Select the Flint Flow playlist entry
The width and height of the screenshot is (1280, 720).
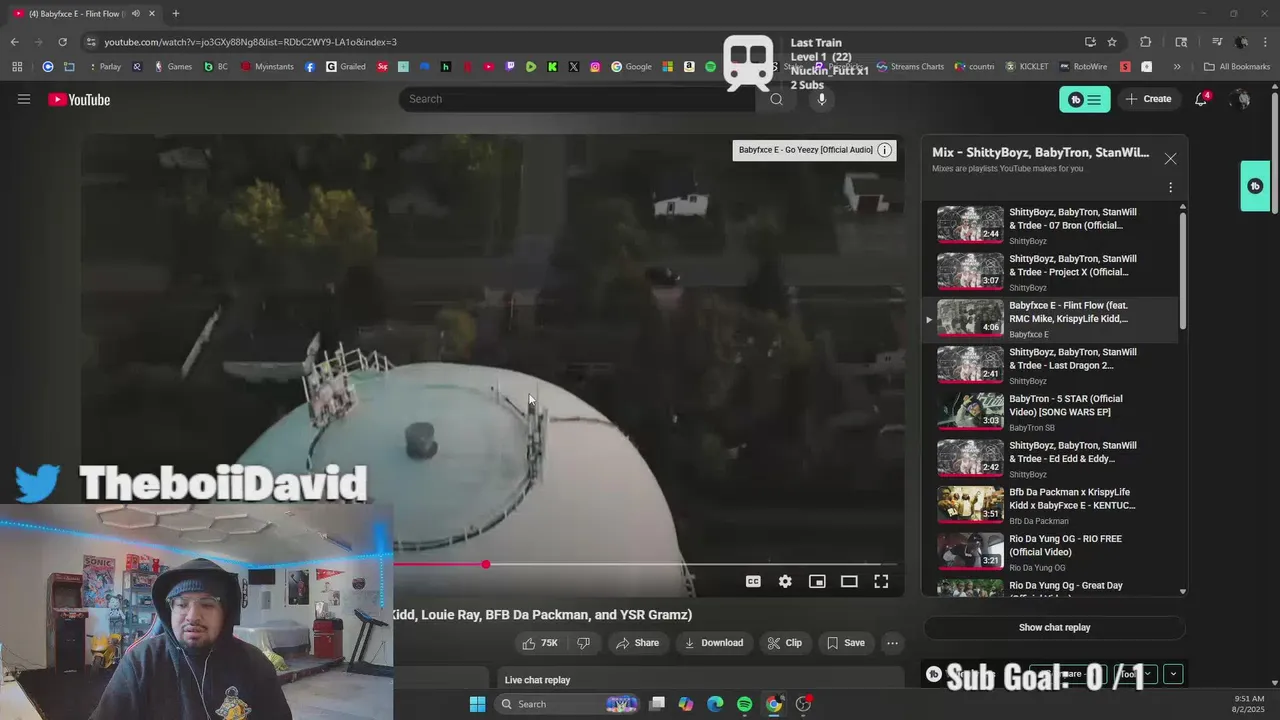(1050, 319)
